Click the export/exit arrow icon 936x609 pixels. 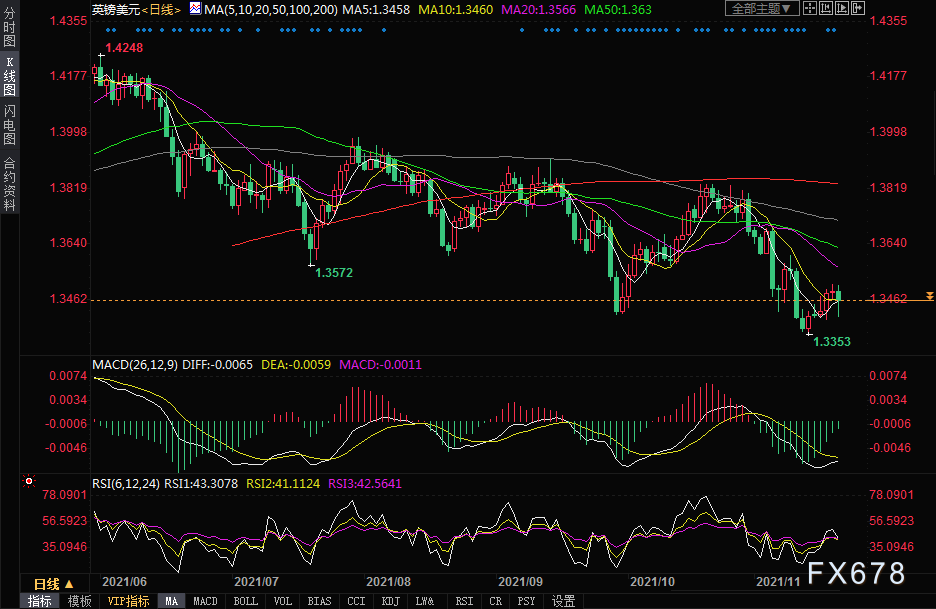click(x=857, y=8)
